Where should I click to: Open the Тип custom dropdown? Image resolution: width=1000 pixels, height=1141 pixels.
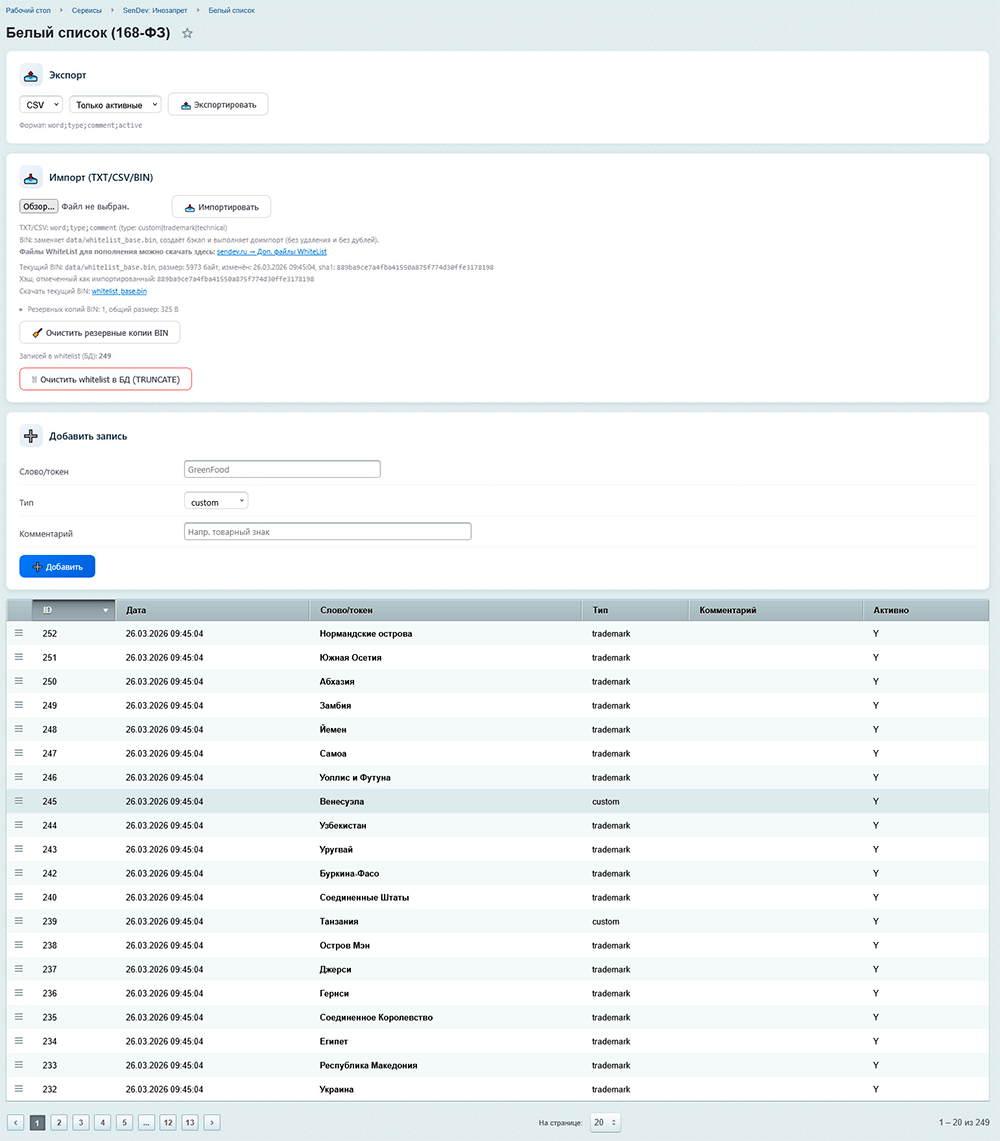coord(216,502)
